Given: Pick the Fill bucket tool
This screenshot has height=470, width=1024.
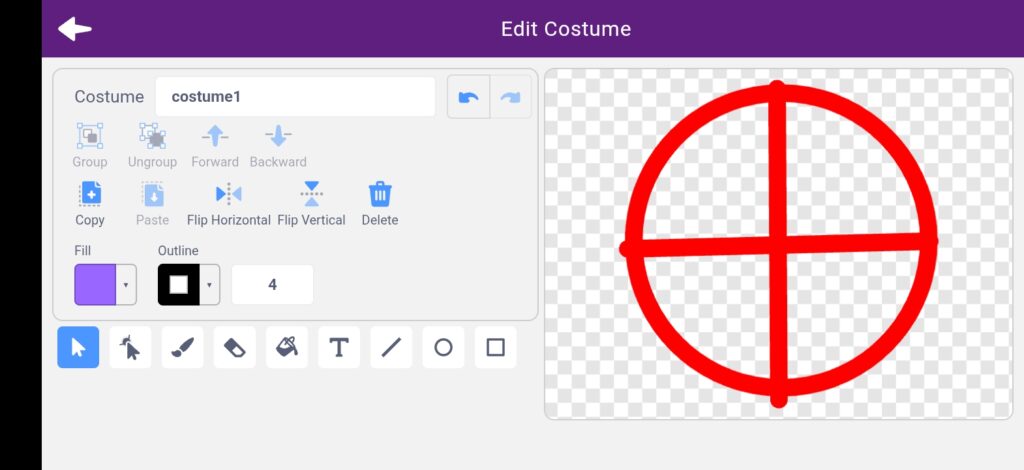Looking at the screenshot, I should coord(286,347).
